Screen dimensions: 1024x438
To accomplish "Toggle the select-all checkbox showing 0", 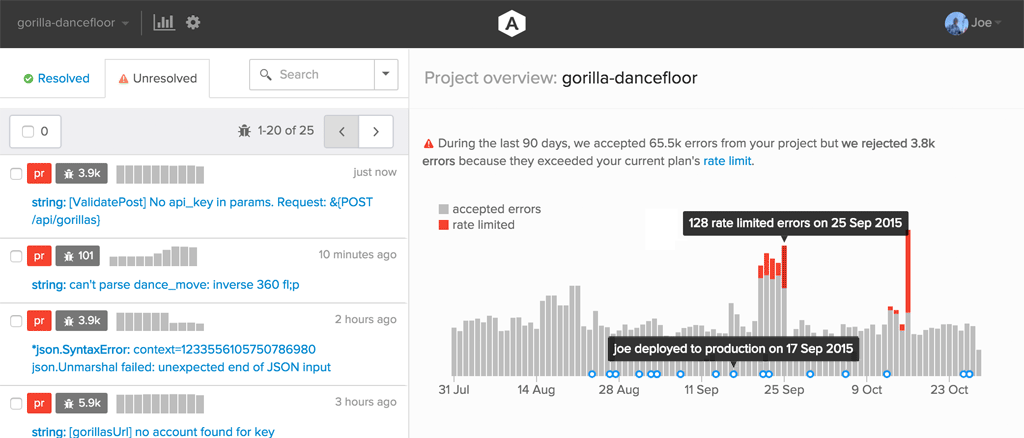I will [35, 131].
